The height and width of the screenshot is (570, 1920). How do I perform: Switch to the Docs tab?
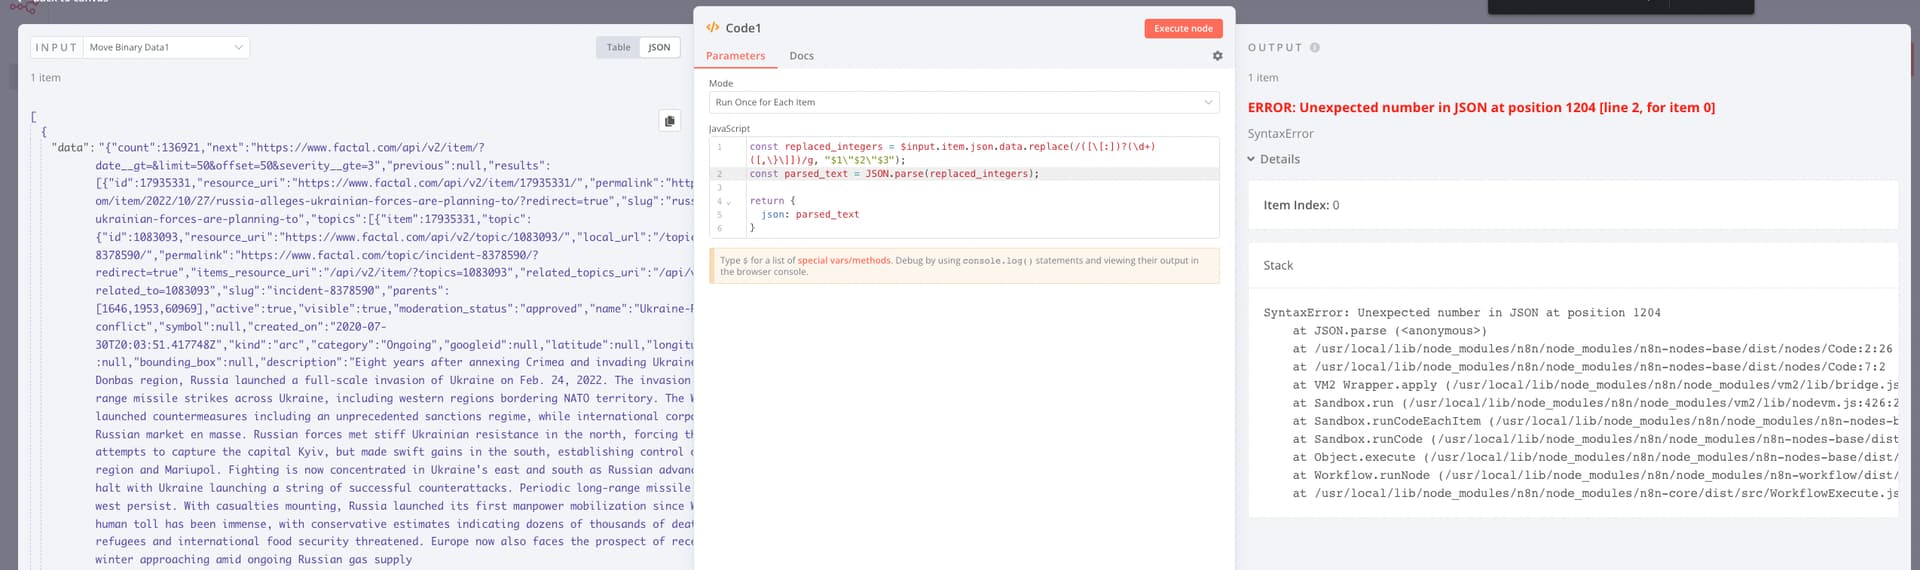[x=801, y=56]
